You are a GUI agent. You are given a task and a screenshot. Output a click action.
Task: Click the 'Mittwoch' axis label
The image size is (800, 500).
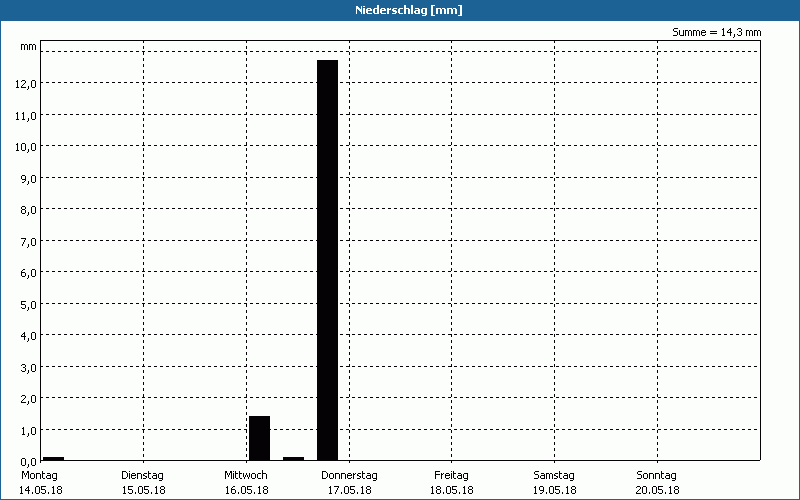pyautogui.click(x=246, y=475)
